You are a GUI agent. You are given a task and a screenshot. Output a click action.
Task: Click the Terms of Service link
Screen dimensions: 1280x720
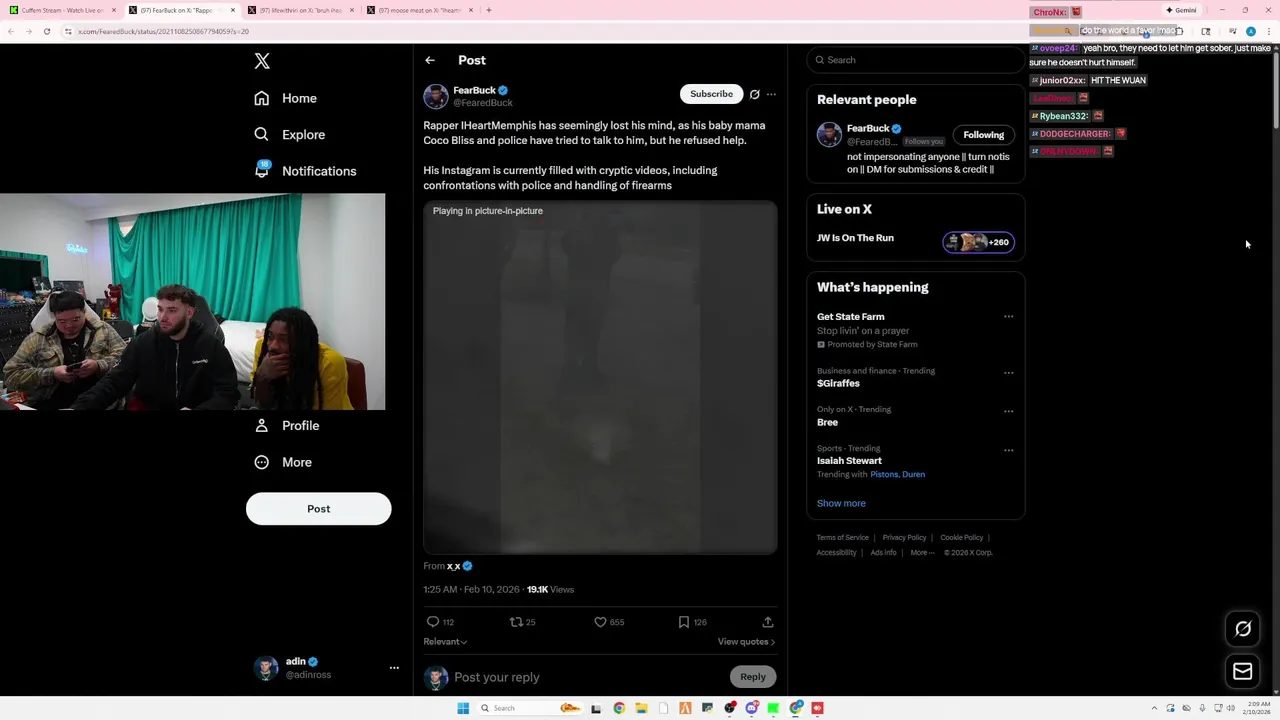pos(843,538)
